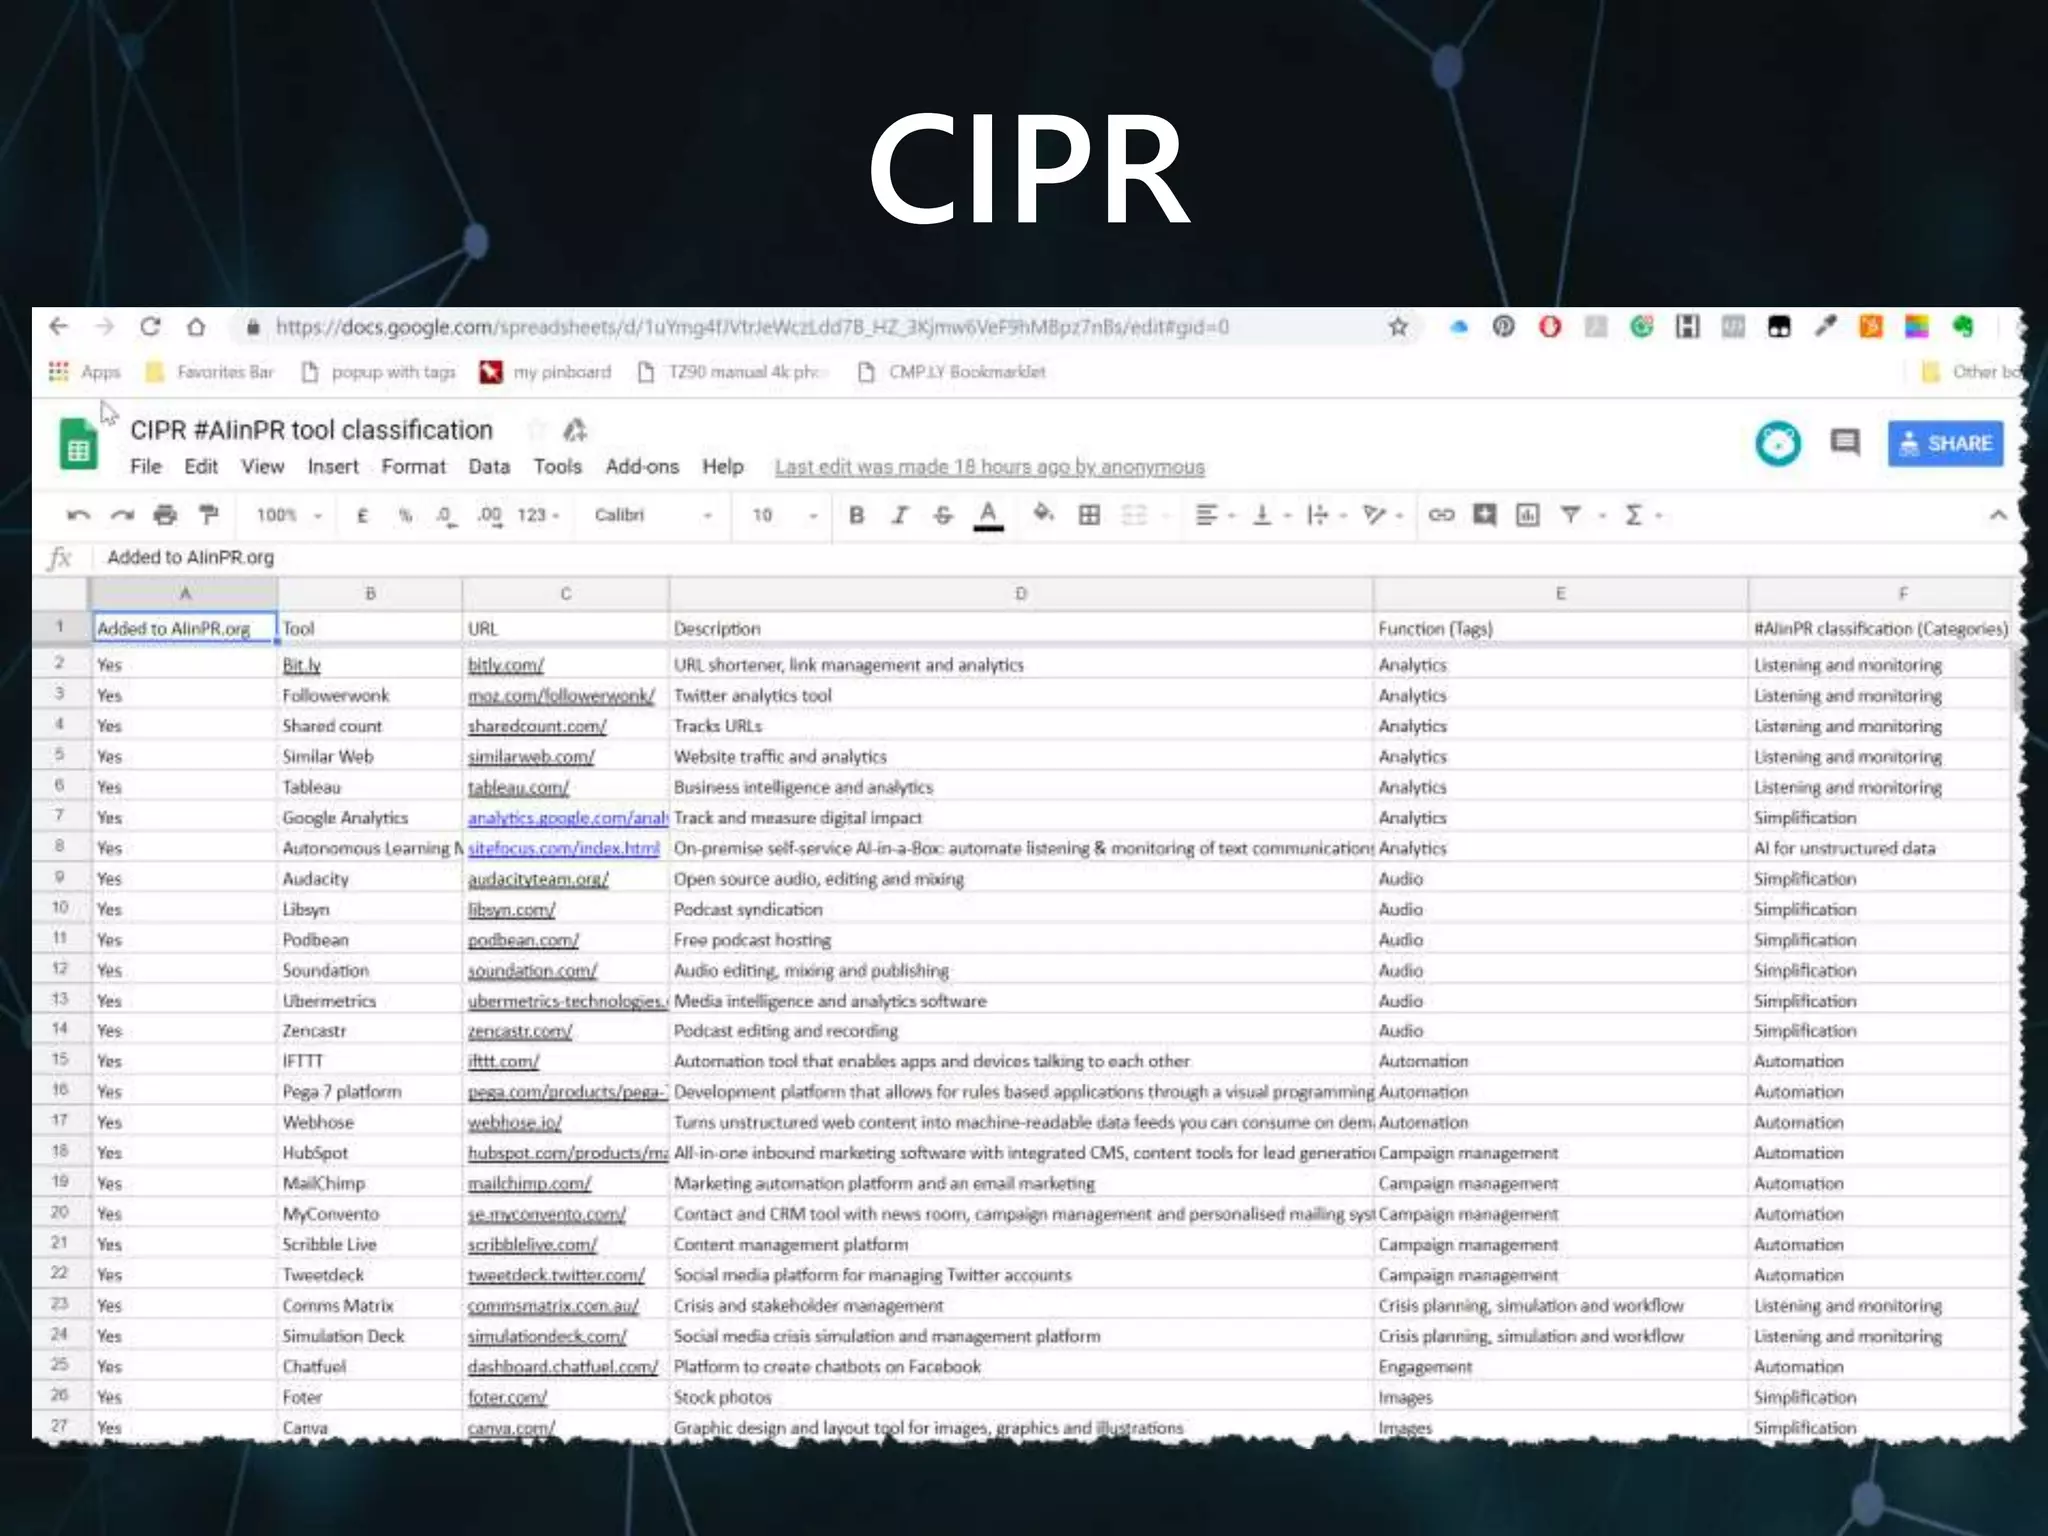Open the Favorites Bar bookmark folder

click(x=210, y=372)
